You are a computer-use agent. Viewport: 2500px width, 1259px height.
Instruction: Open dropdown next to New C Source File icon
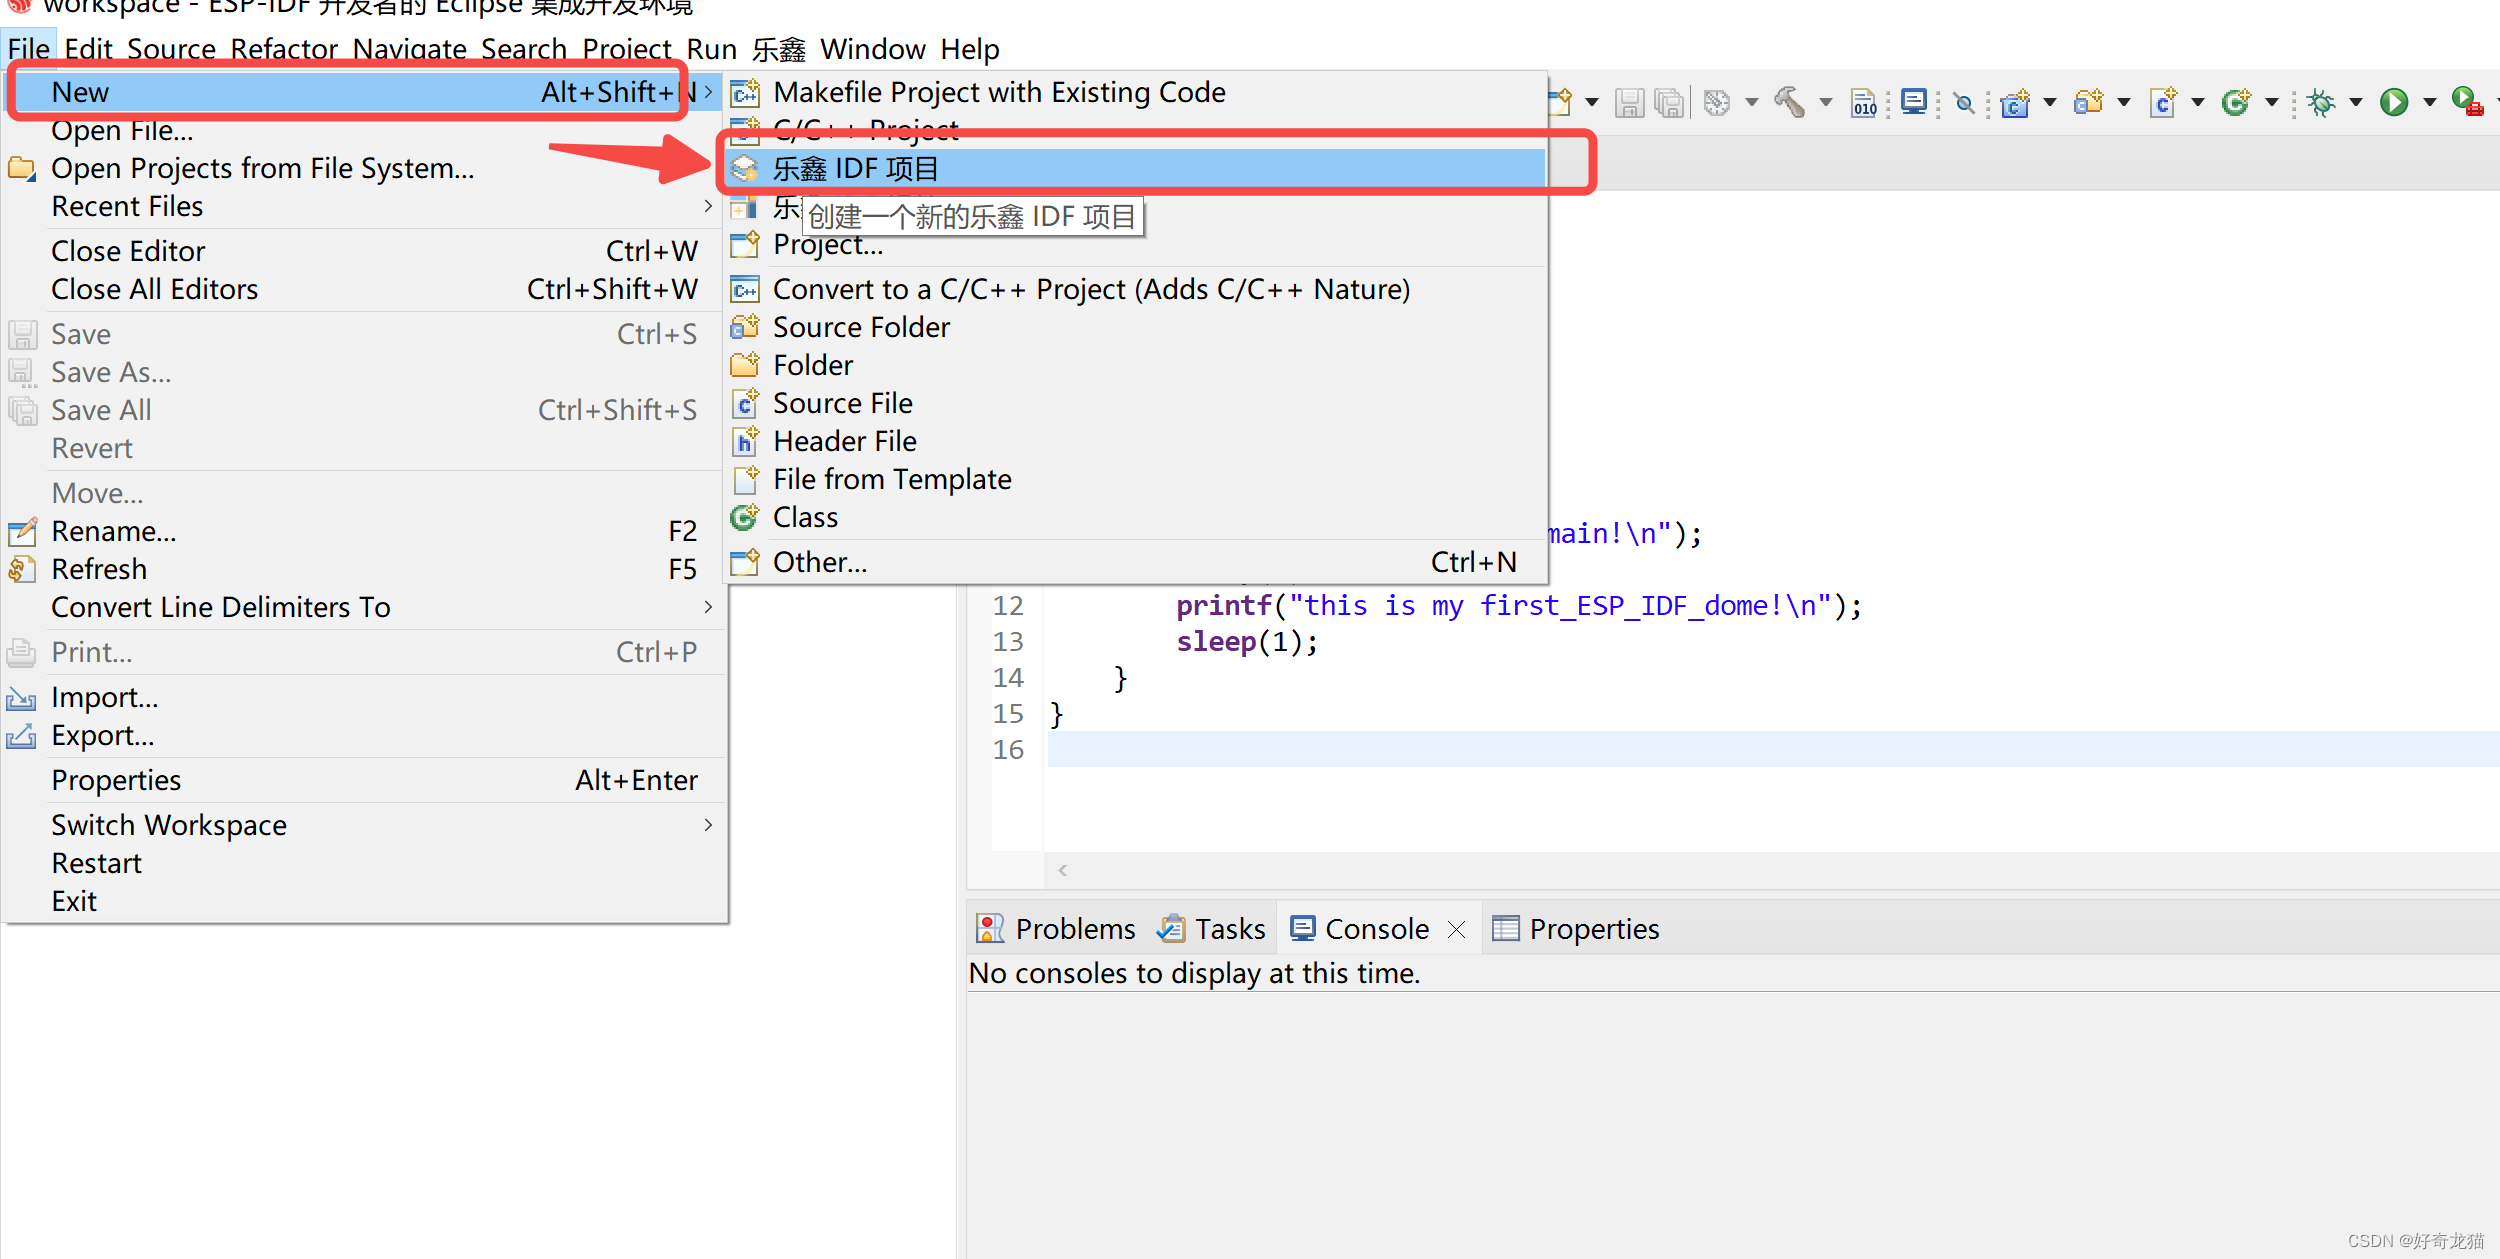(x=2198, y=102)
